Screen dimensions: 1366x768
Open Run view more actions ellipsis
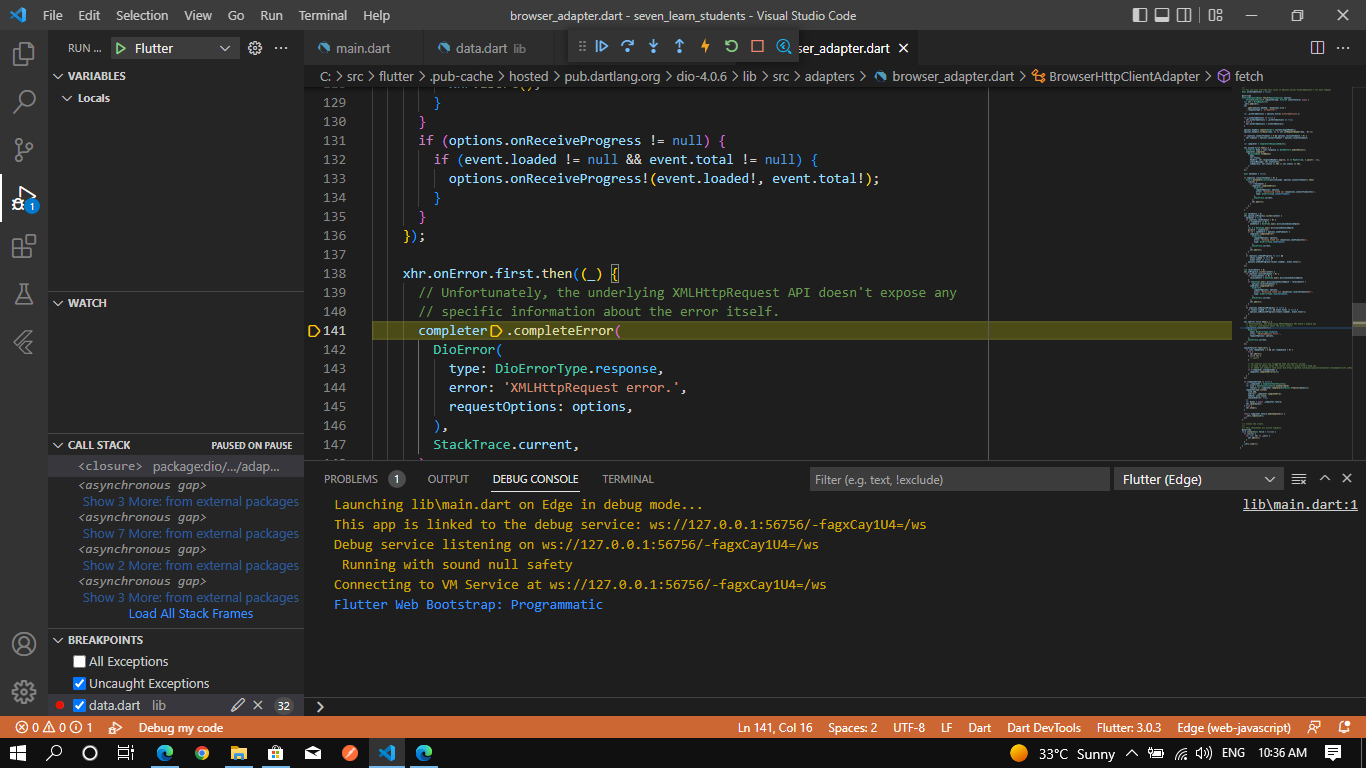[x=281, y=48]
